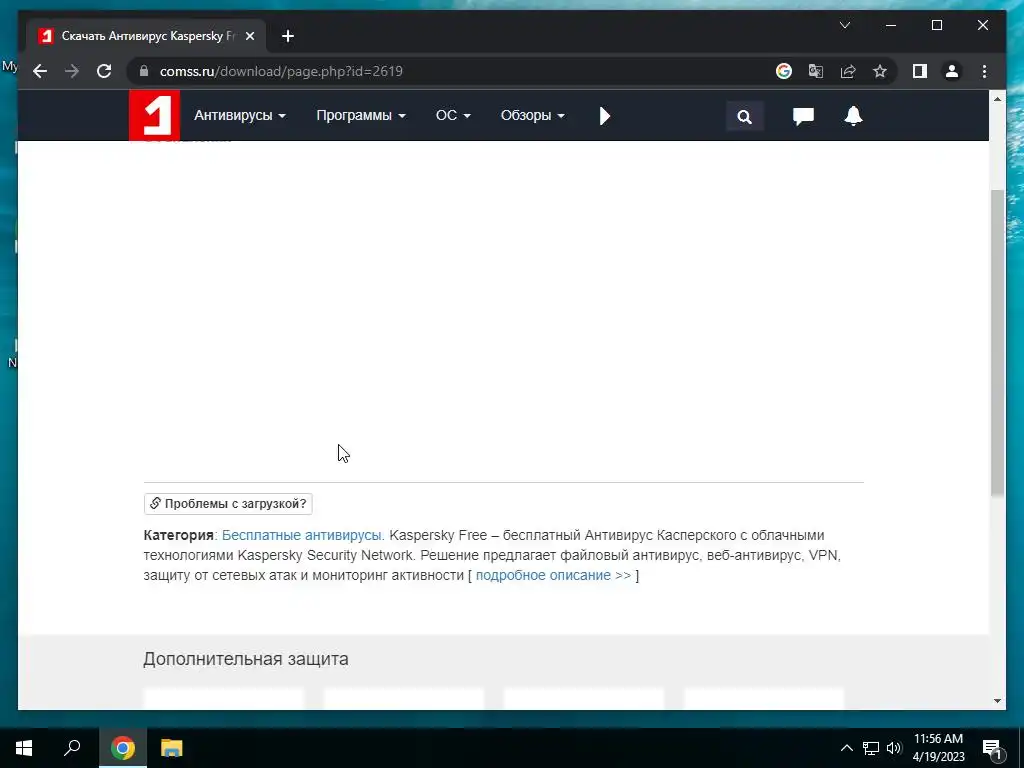This screenshot has height=768, width=1024.
Task: Open the comments speech bubble icon
Action: coord(803,116)
